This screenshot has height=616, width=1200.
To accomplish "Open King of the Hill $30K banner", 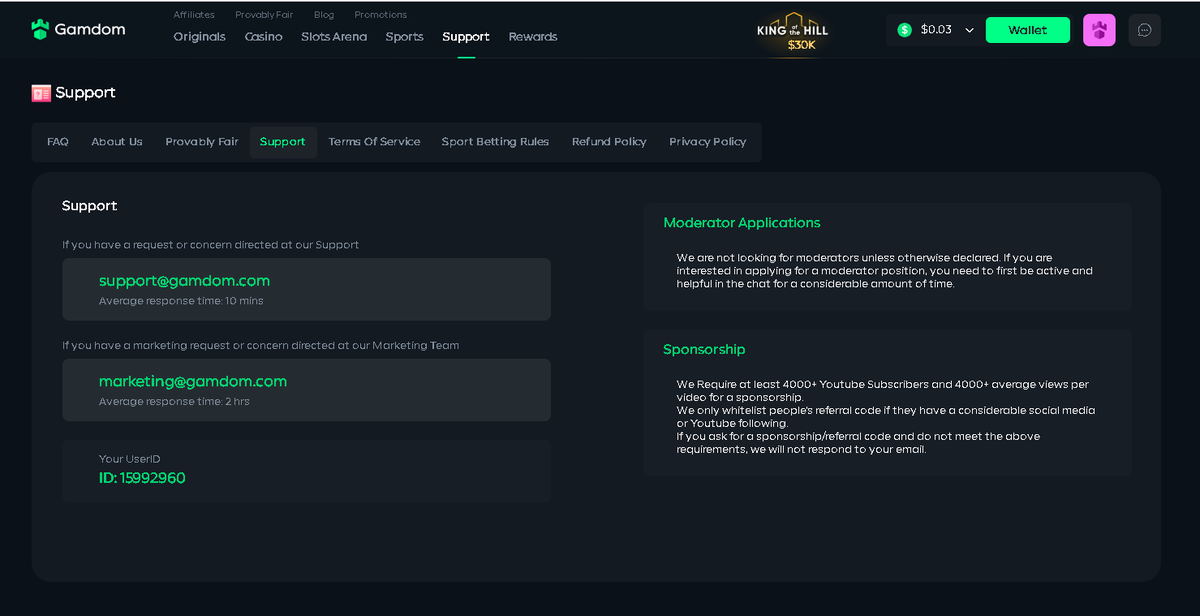I will (793, 32).
